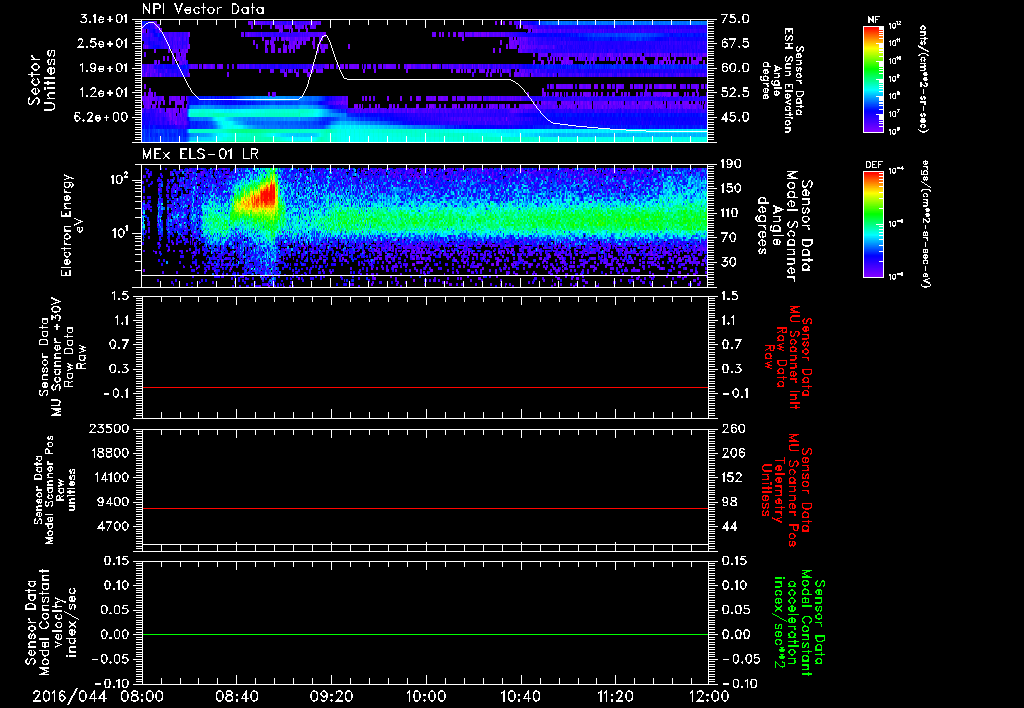
Task: Click the 12:00 end time label
Action: coord(709,696)
